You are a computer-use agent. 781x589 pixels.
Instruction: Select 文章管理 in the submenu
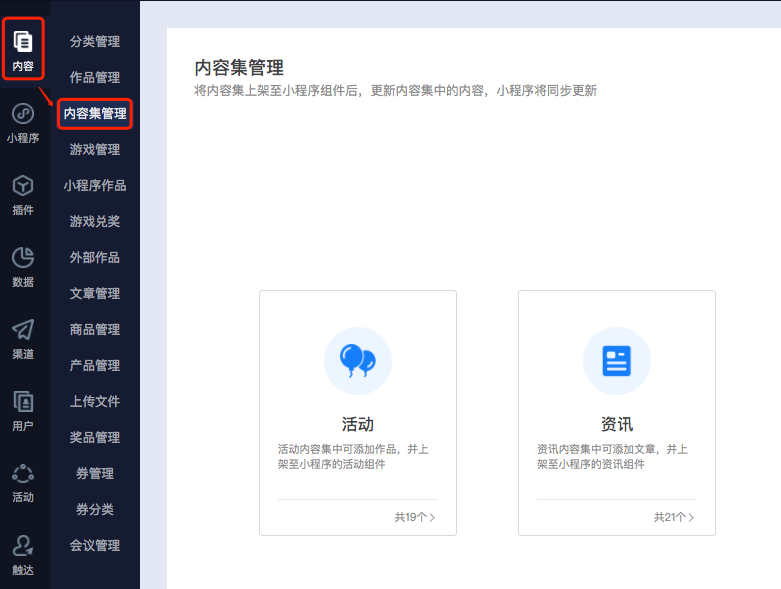click(x=95, y=293)
